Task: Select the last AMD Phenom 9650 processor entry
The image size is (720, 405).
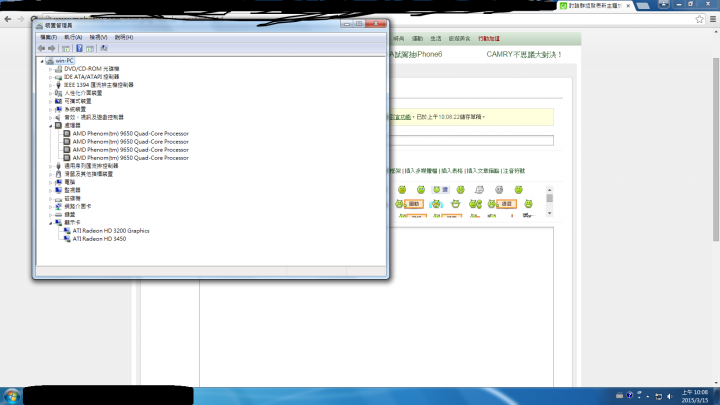Action: click(x=130, y=158)
